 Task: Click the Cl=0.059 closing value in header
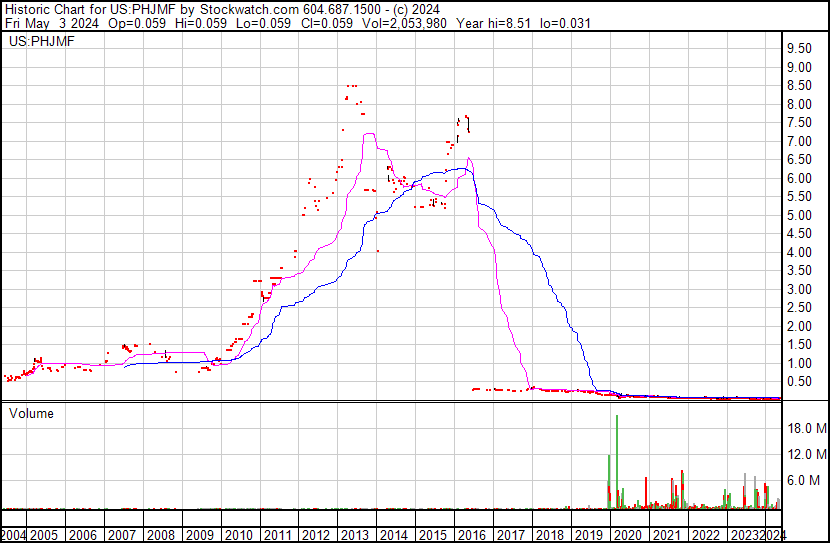tap(327, 24)
